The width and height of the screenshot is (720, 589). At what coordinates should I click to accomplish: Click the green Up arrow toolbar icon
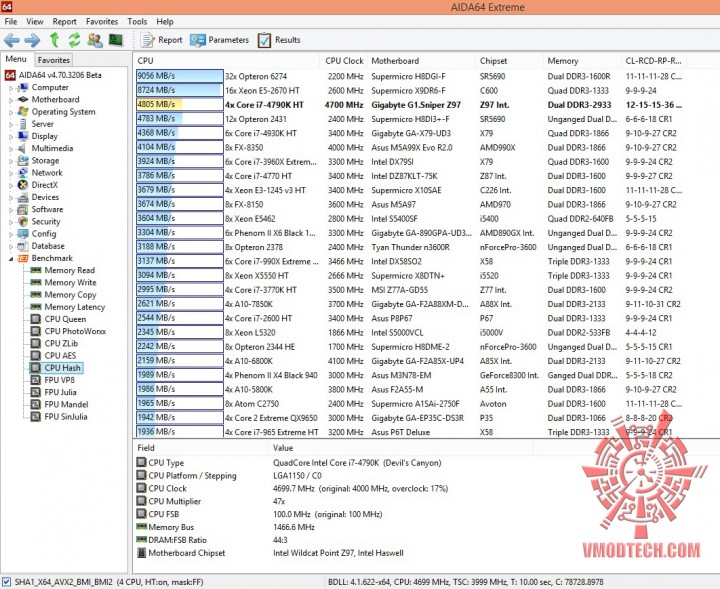tap(54, 40)
